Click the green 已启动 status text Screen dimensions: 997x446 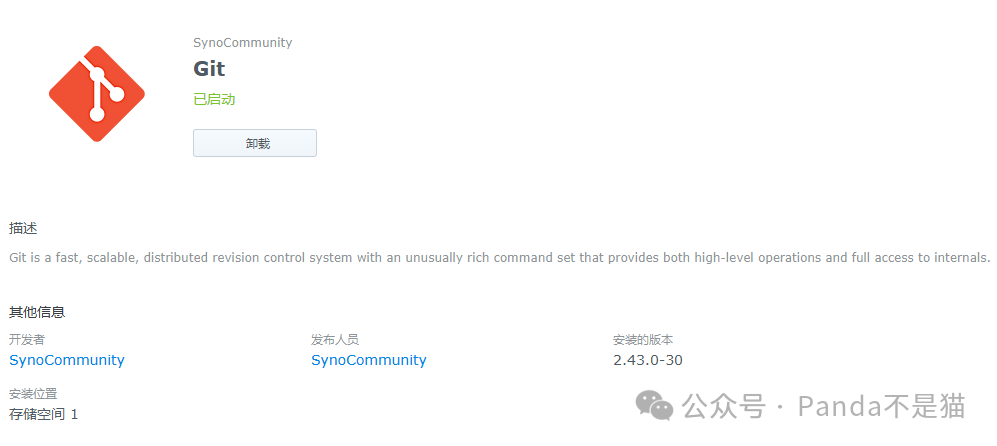214,100
